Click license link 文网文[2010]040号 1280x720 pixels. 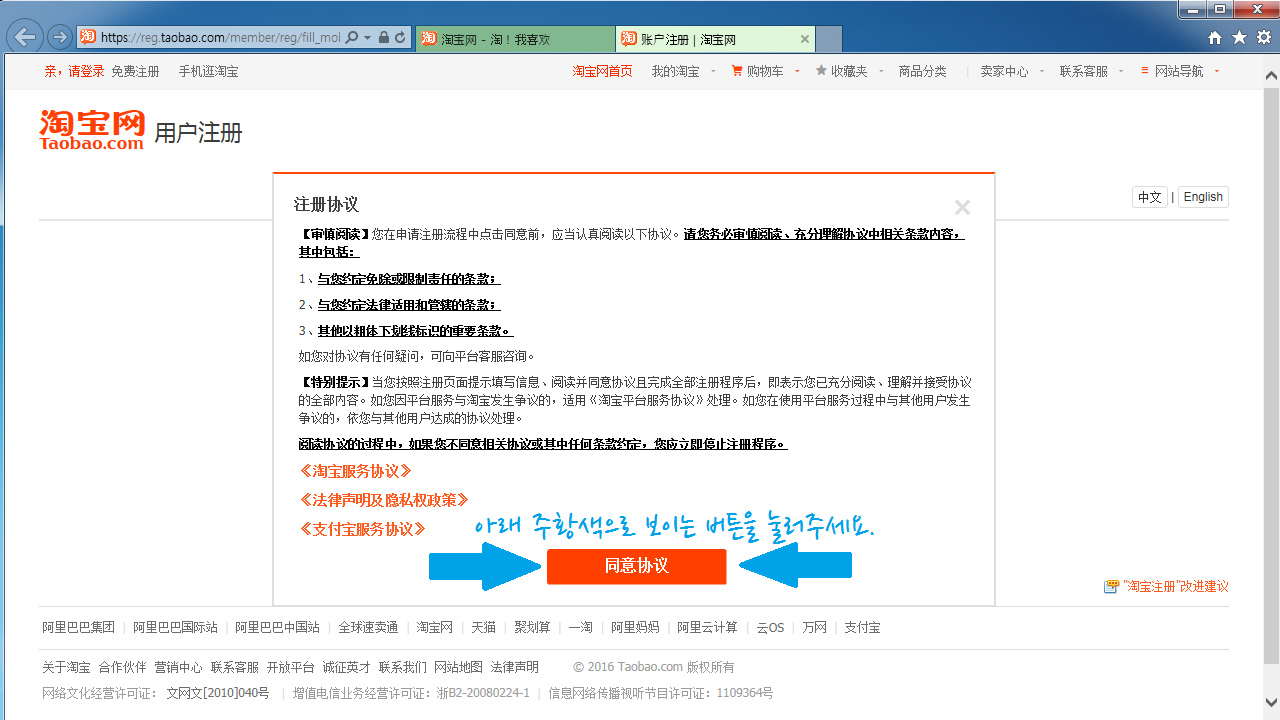[x=217, y=693]
